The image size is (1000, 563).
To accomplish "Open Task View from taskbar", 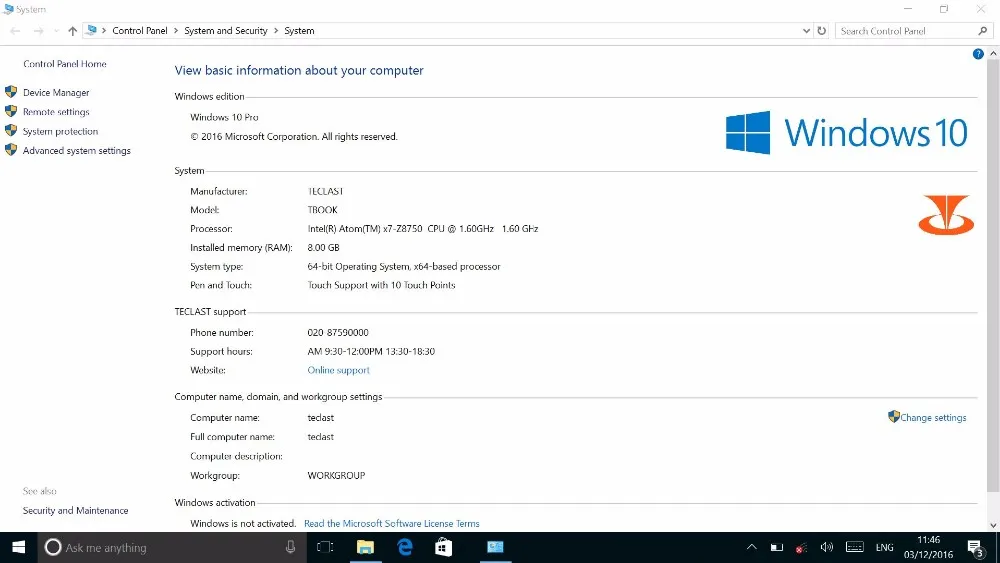I will pos(325,547).
